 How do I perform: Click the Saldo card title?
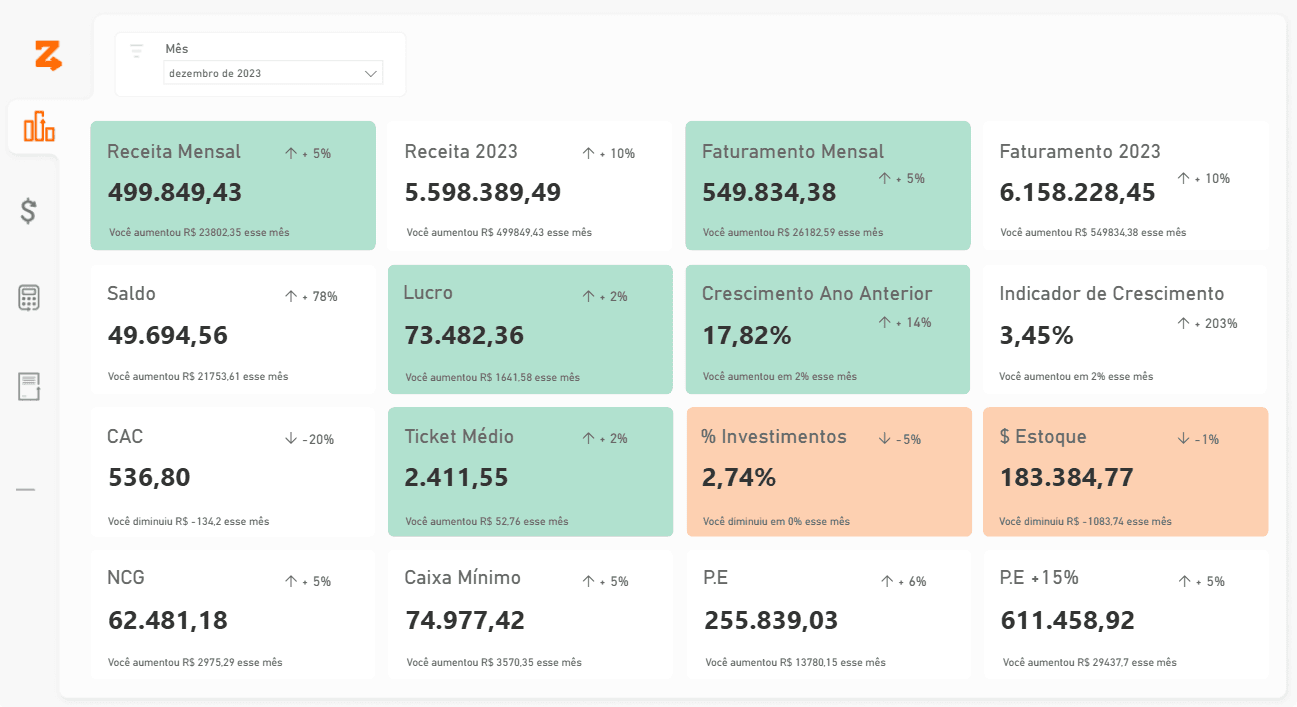(131, 293)
